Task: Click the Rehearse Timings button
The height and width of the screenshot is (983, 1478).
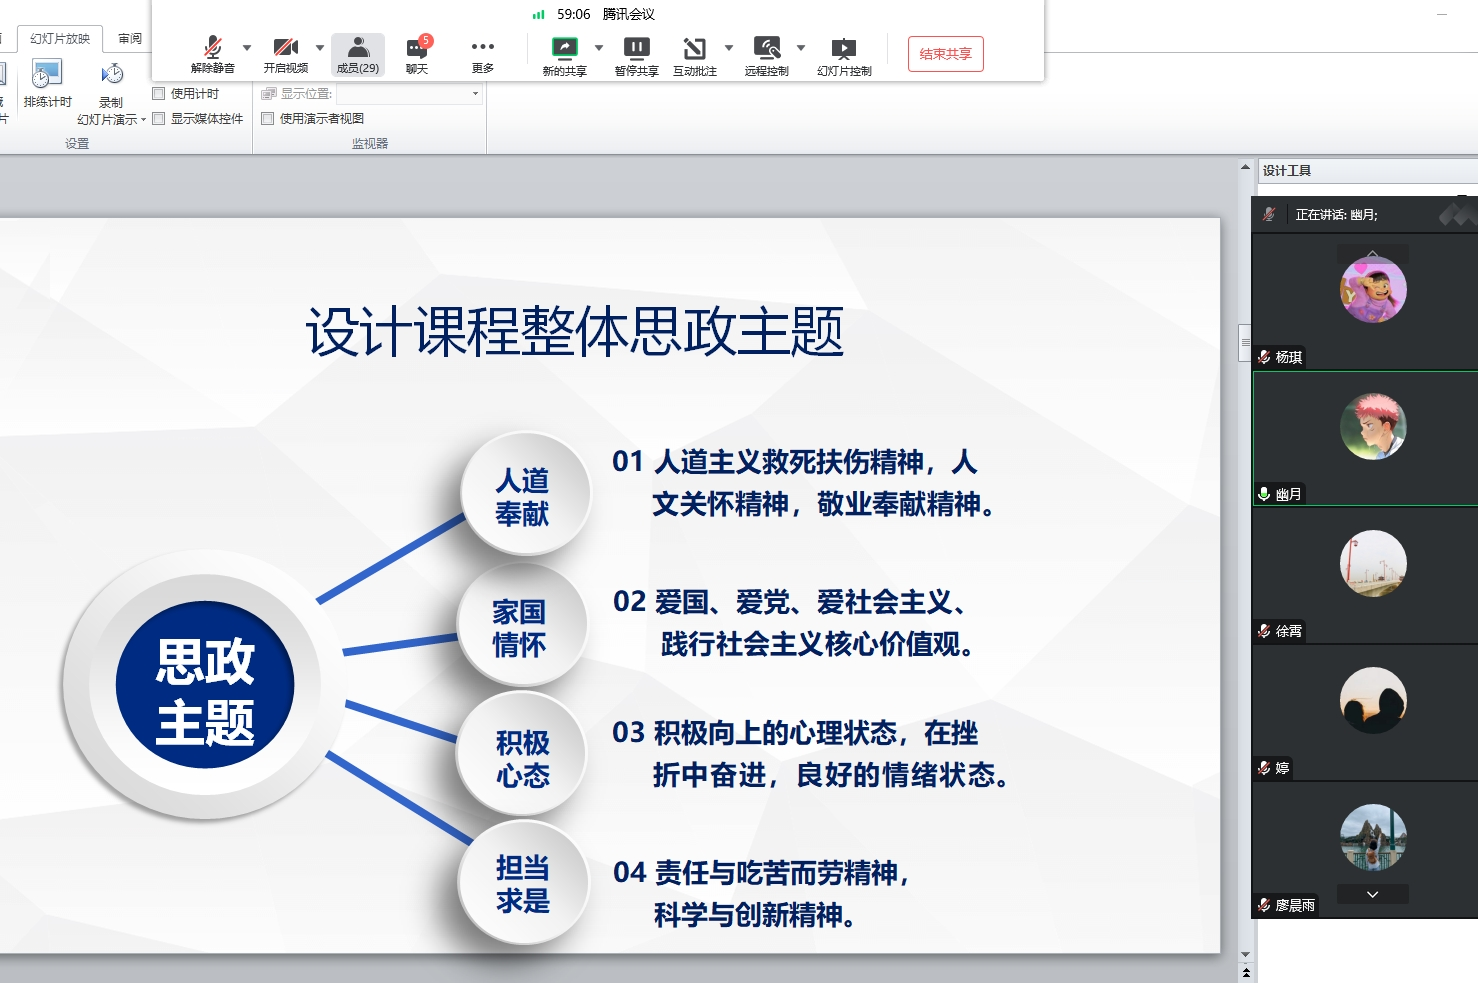Action: tap(47, 84)
